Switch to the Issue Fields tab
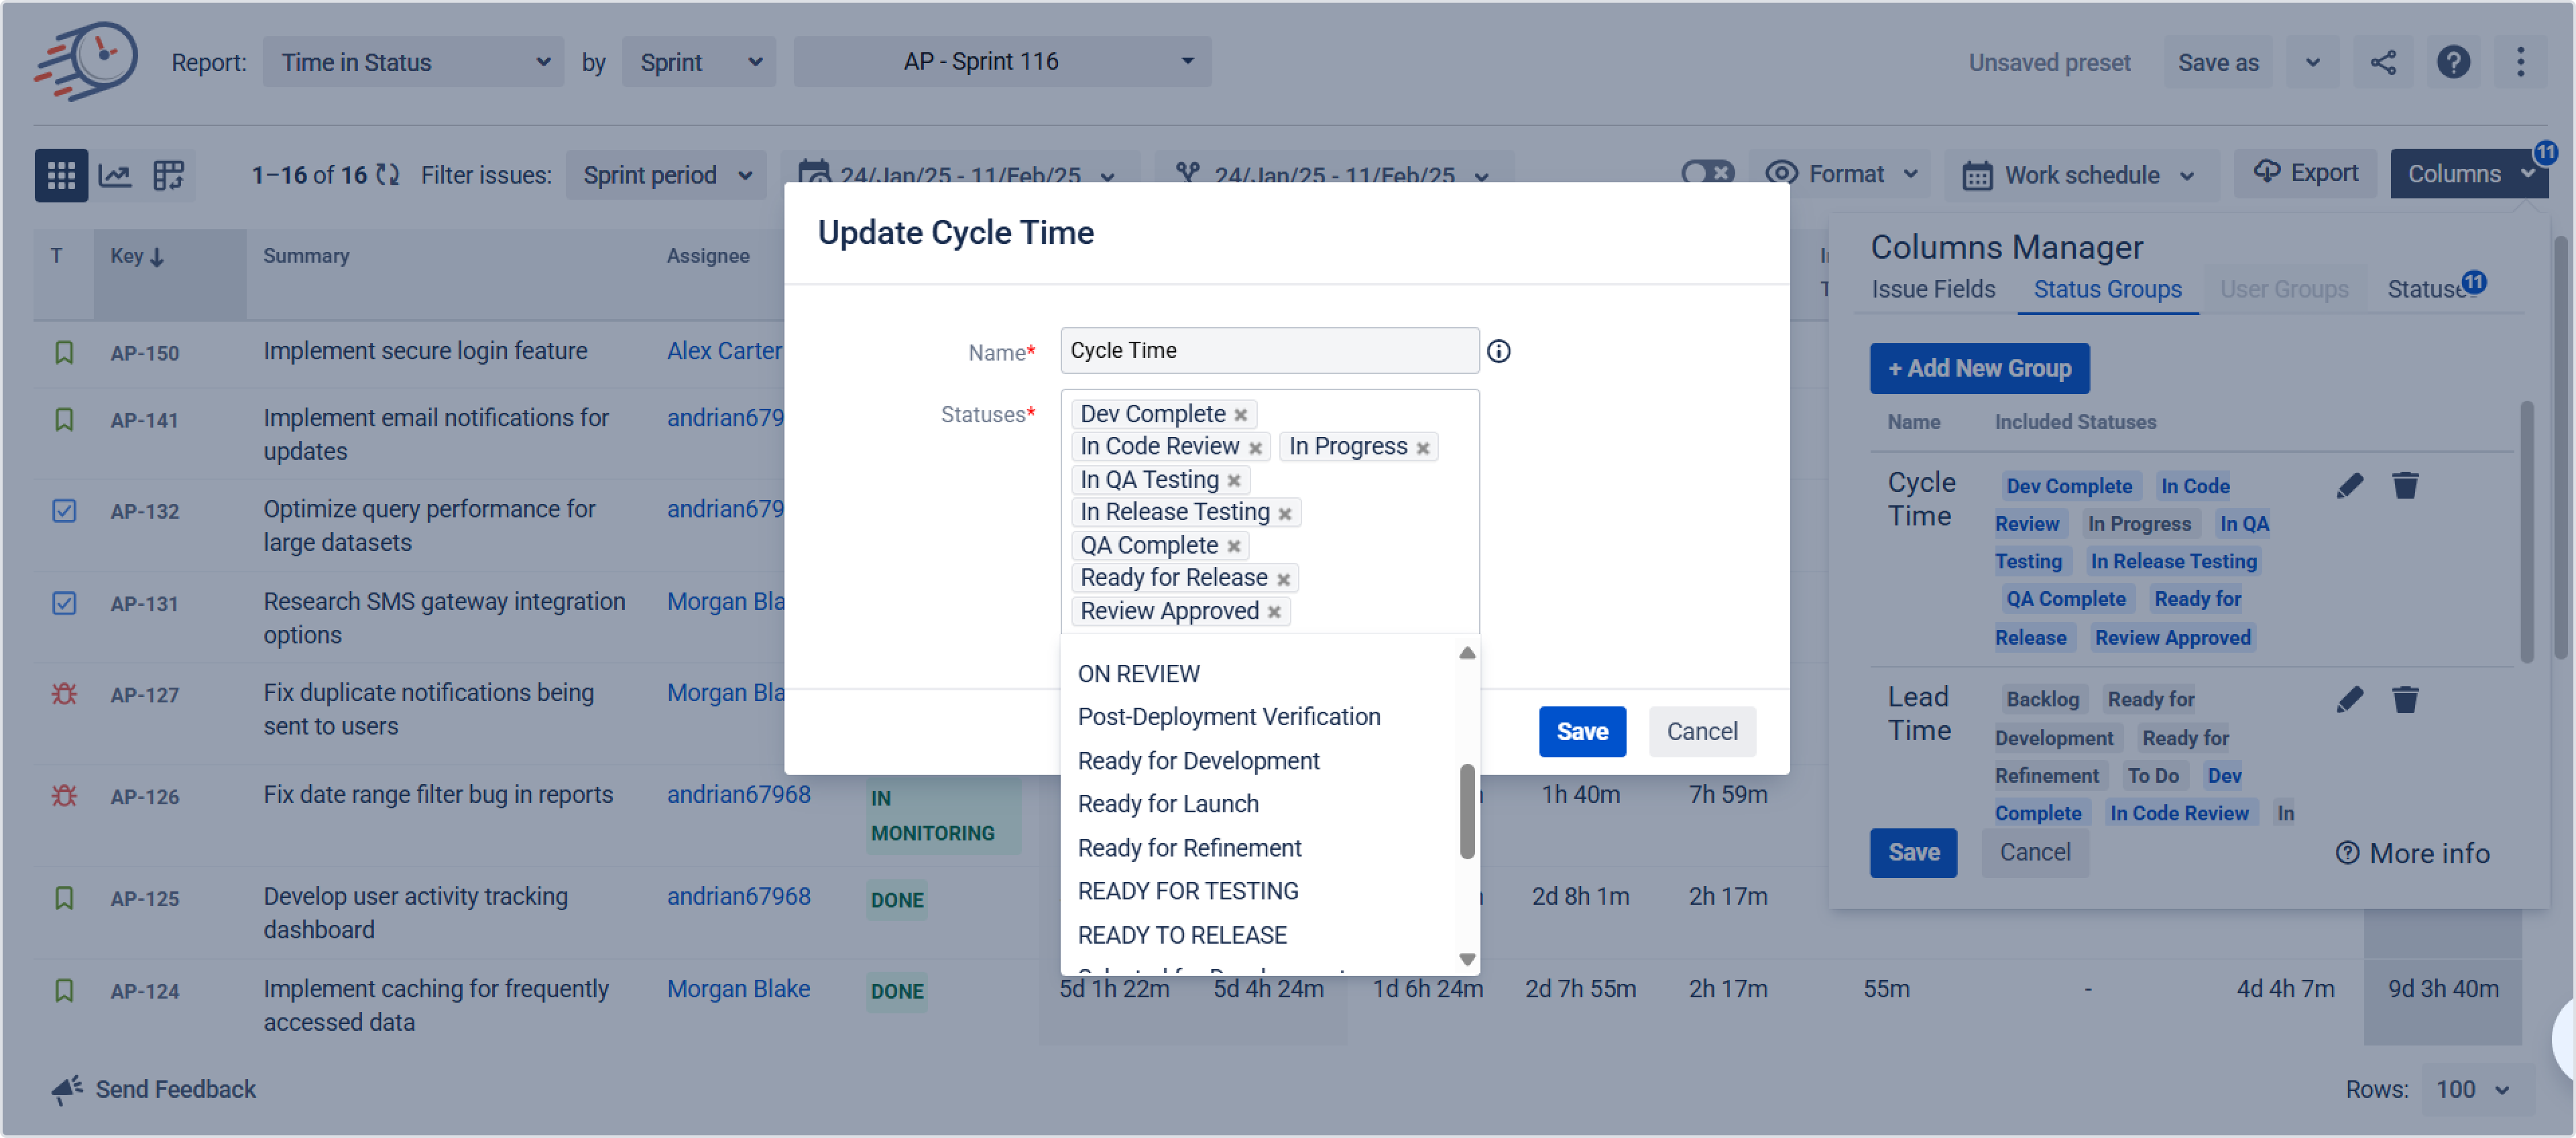2576x1138 pixels. [1932, 289]
